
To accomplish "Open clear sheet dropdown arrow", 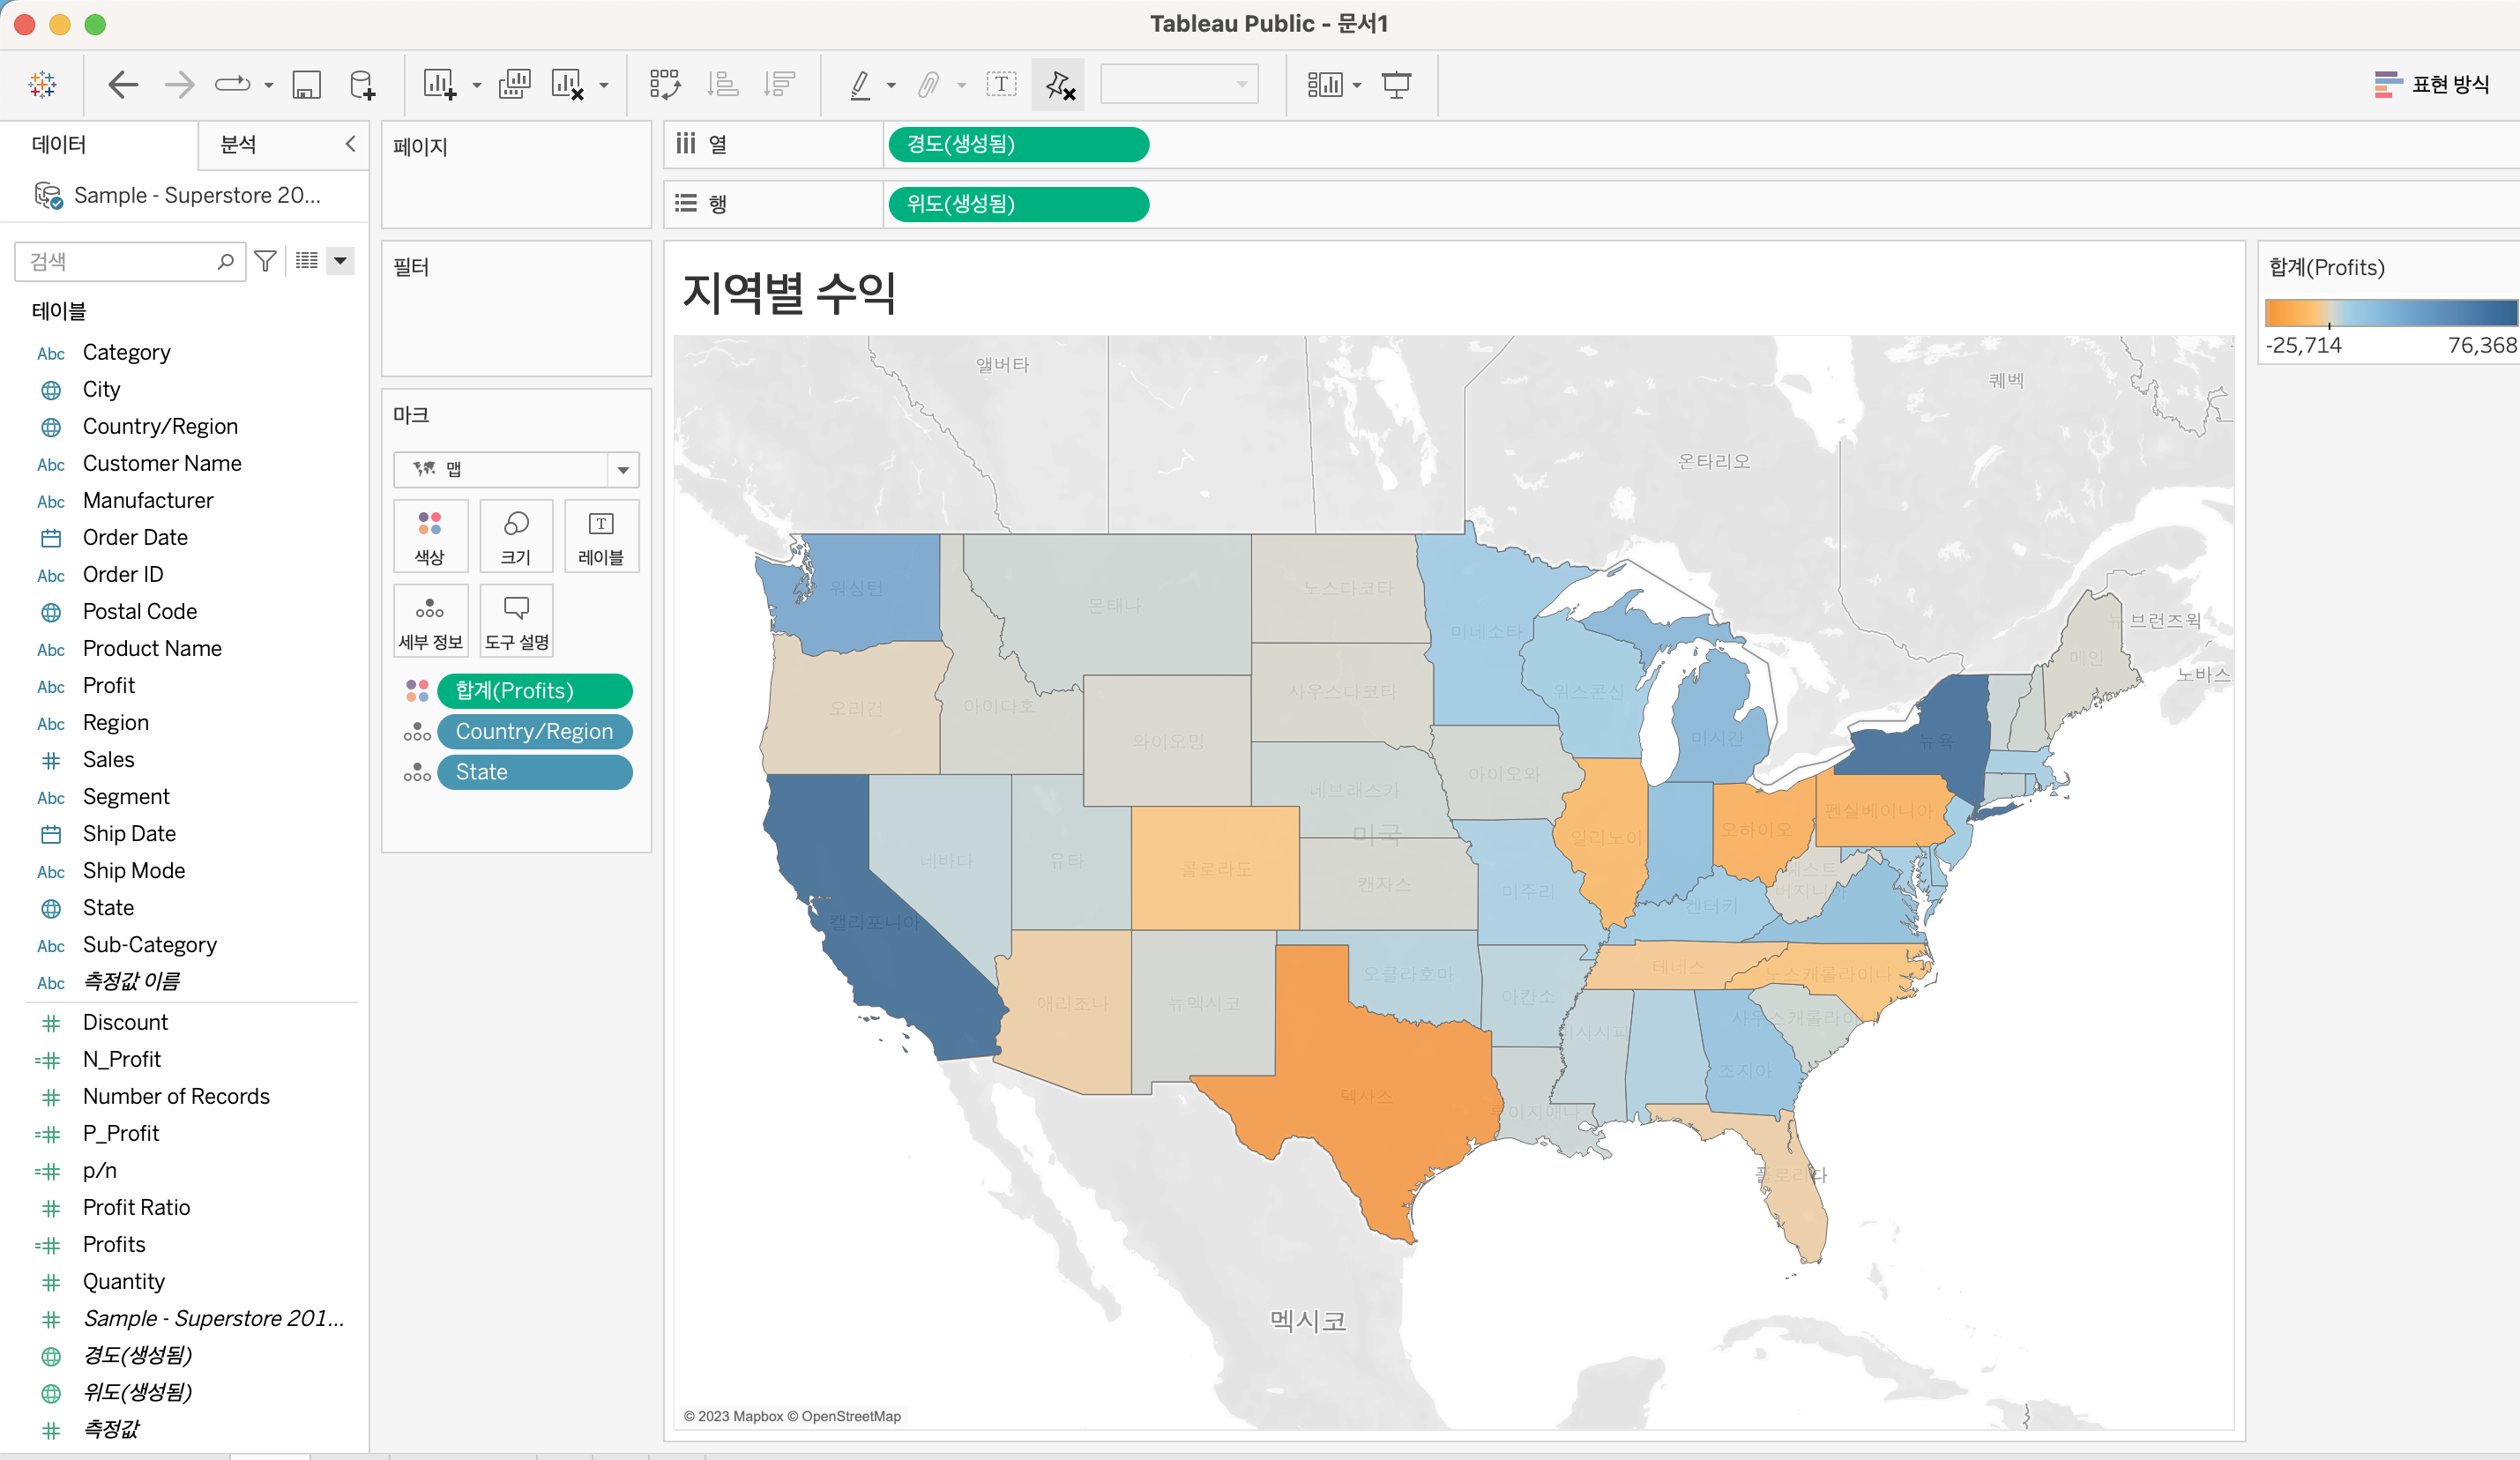I will pyautogui.click(x=603, y=86).
